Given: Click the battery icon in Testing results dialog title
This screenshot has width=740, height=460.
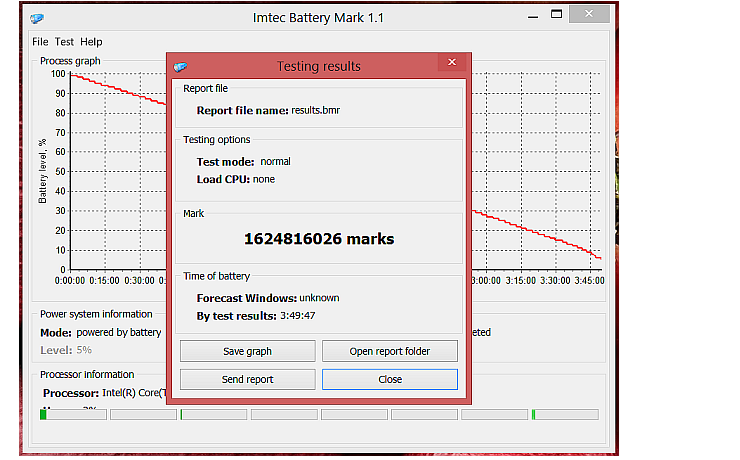Looking at the screenshot, I should 180,67.
